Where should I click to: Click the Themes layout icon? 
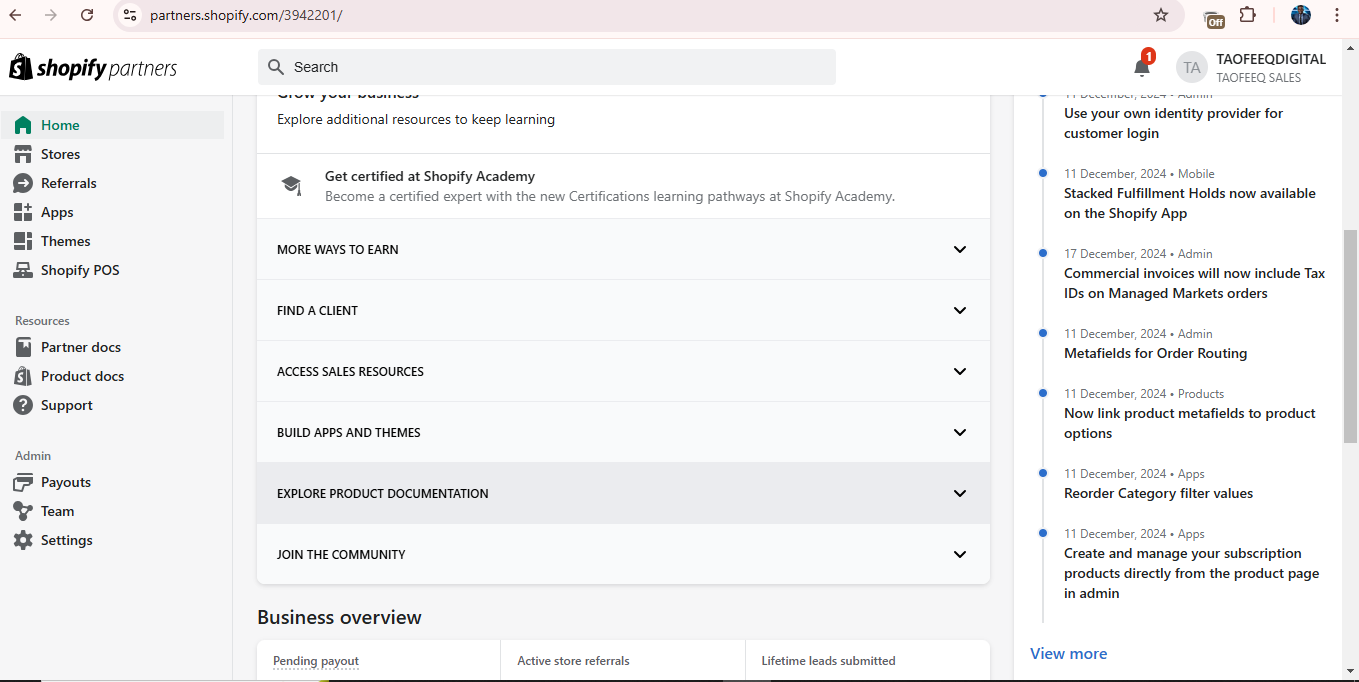coord(23,241)
